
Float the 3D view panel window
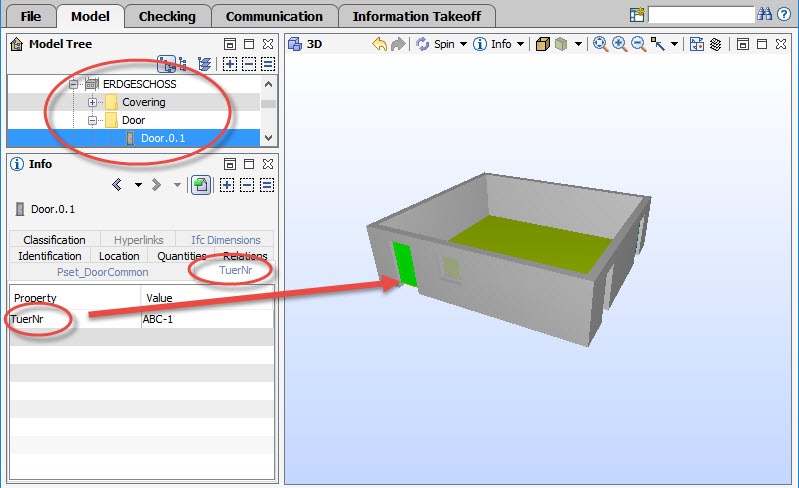coord(742,44)
